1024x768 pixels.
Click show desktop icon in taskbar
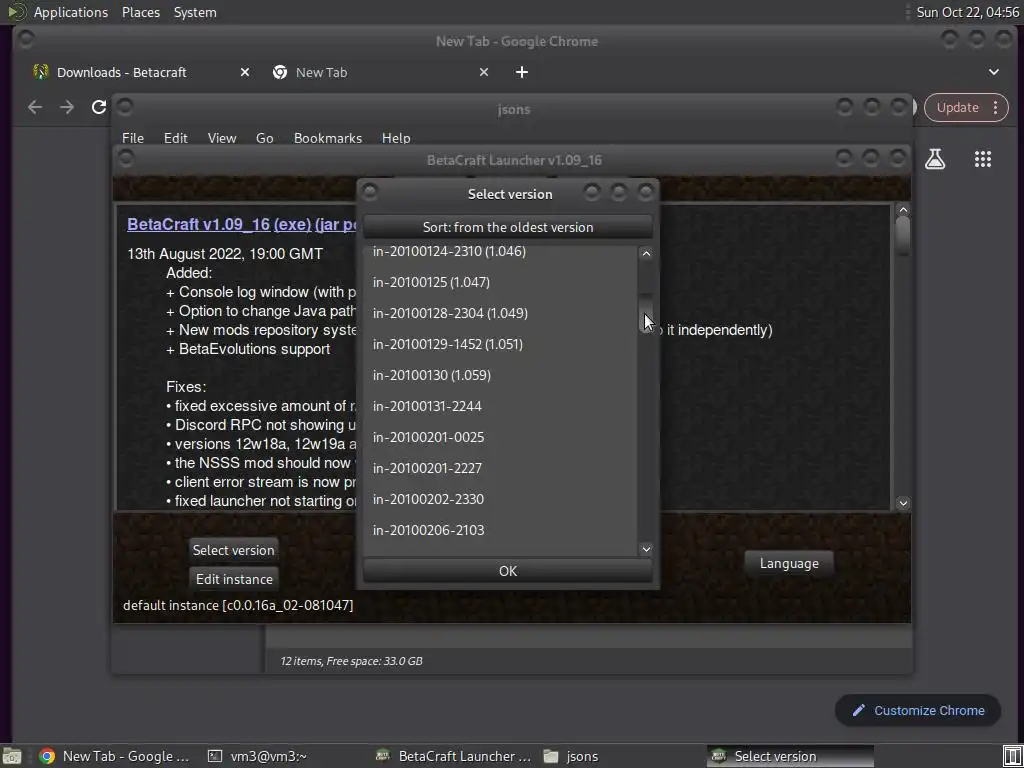pyautogui.click(x=11, y=756)
